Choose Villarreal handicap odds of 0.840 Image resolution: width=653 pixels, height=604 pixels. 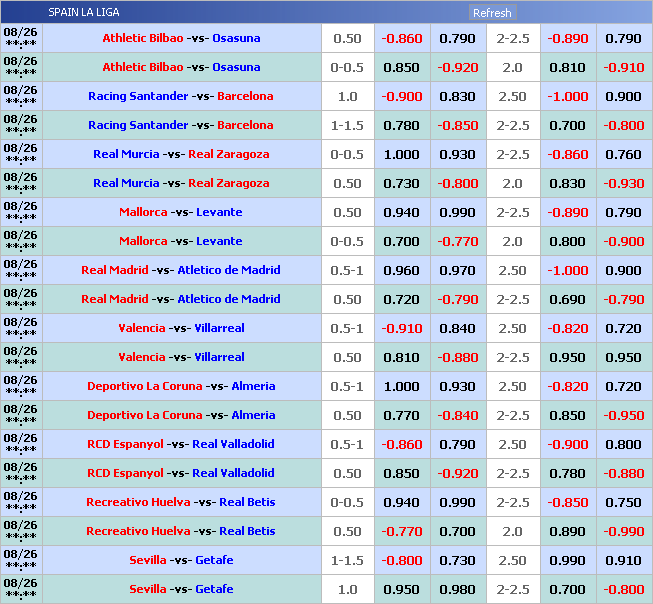(x=457, y=328)
